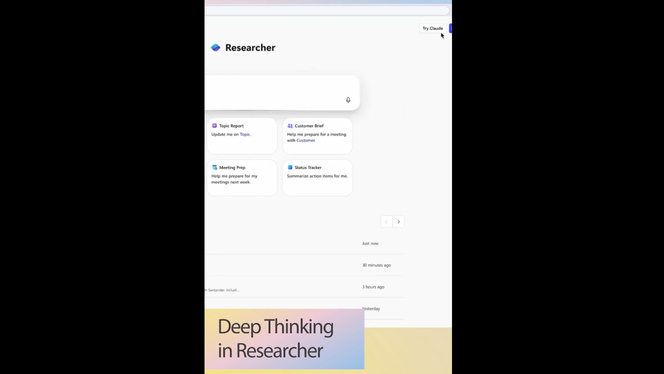
Task: Click the Customer Brief people icon
Action: 290,126
